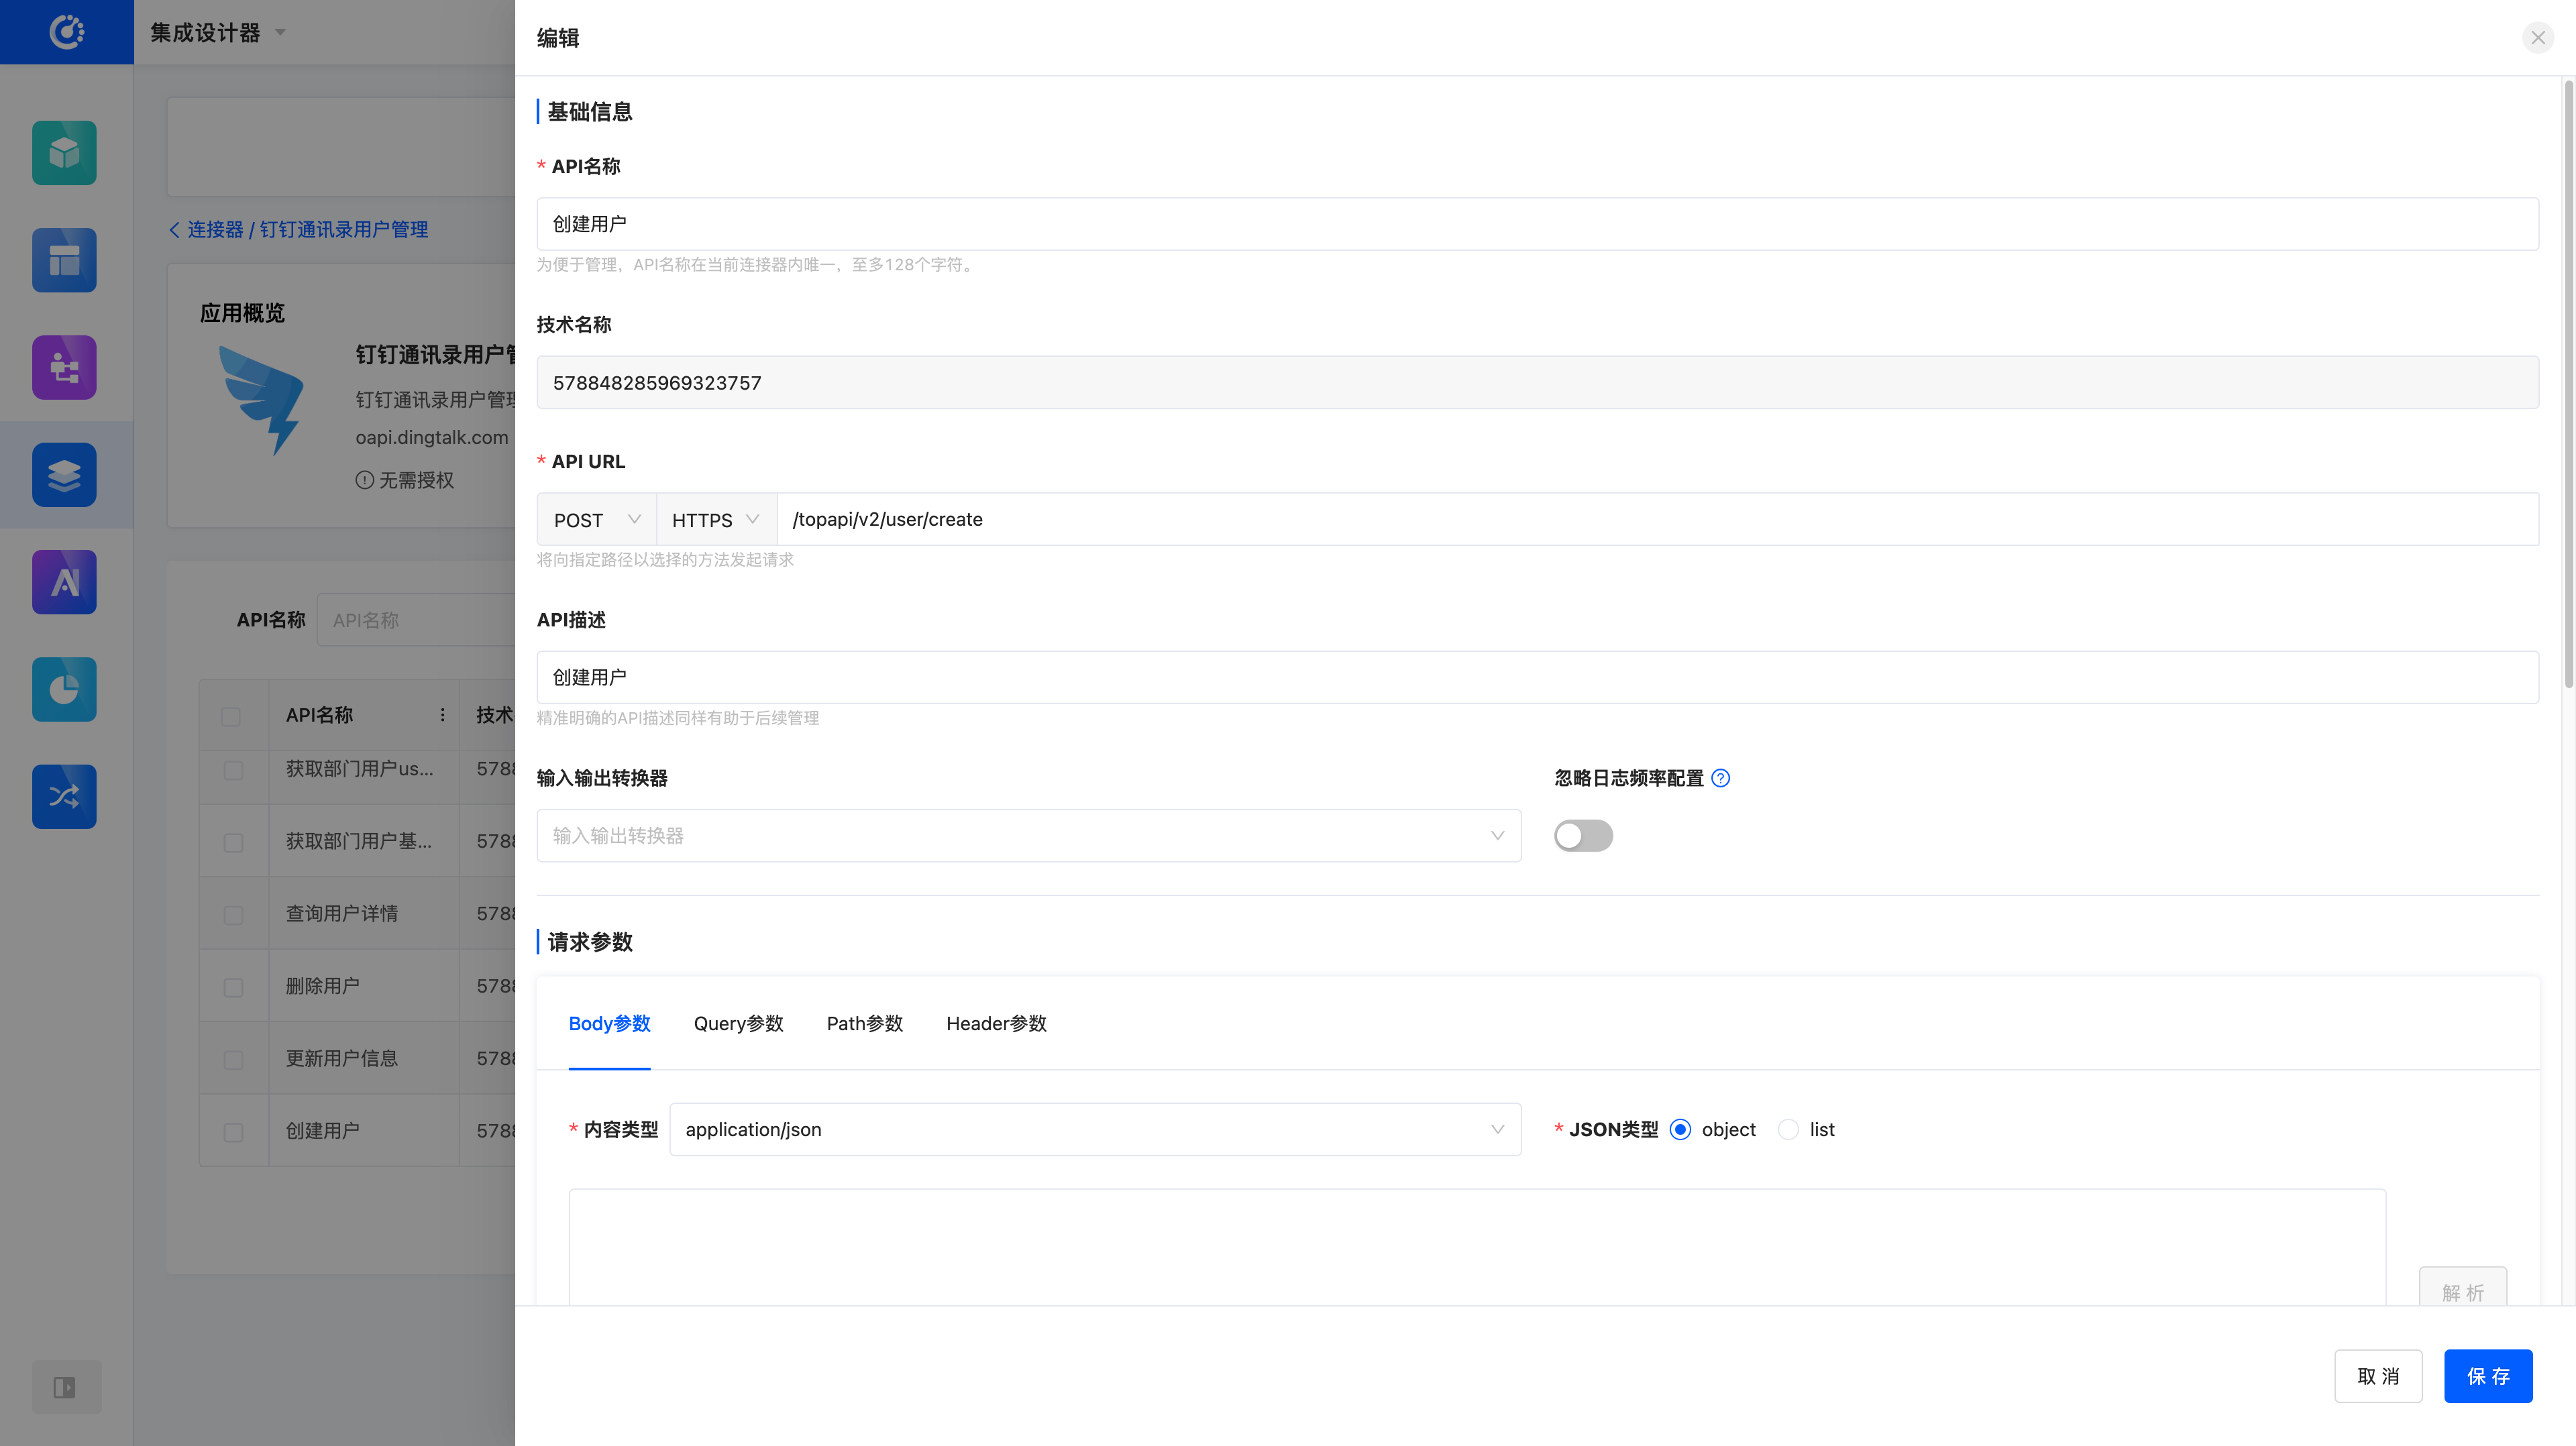
Task: Switch to the Header参数 tab
Action: point(996,1023)
